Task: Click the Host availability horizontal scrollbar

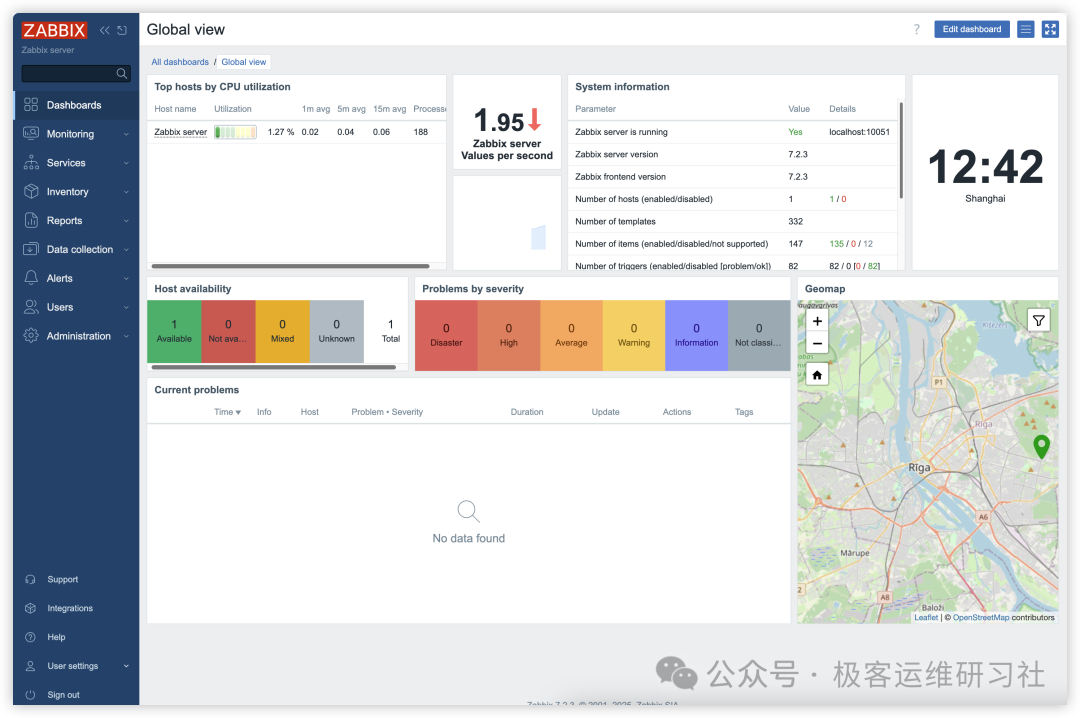Action: click(x=274, y=367)
